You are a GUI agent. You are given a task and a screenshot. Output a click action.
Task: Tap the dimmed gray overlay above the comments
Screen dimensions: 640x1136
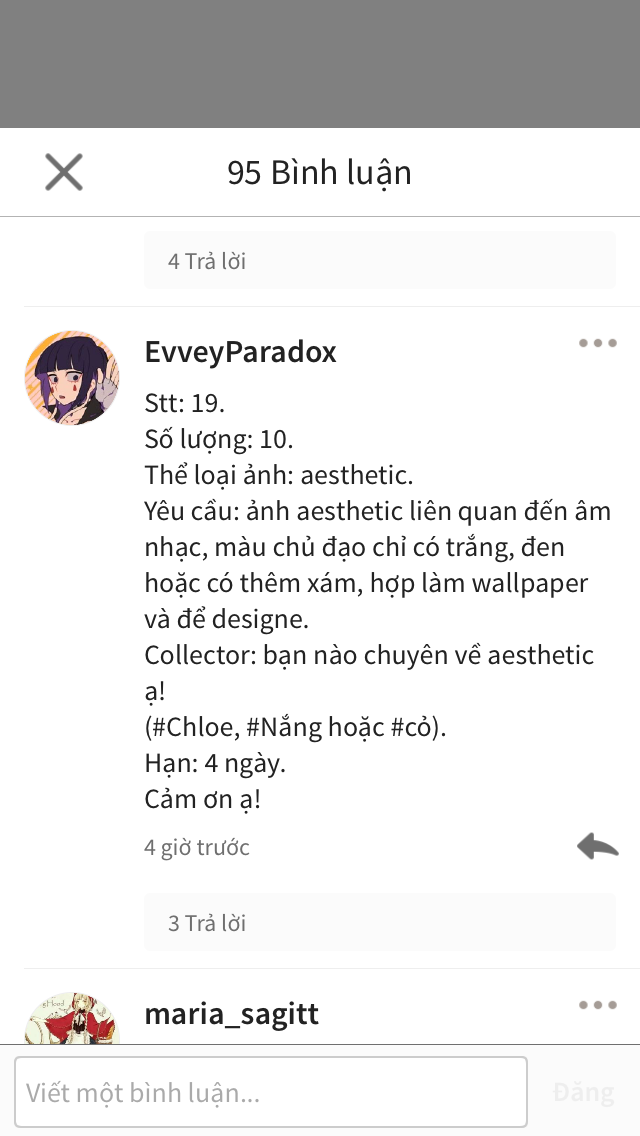point(320,64)
